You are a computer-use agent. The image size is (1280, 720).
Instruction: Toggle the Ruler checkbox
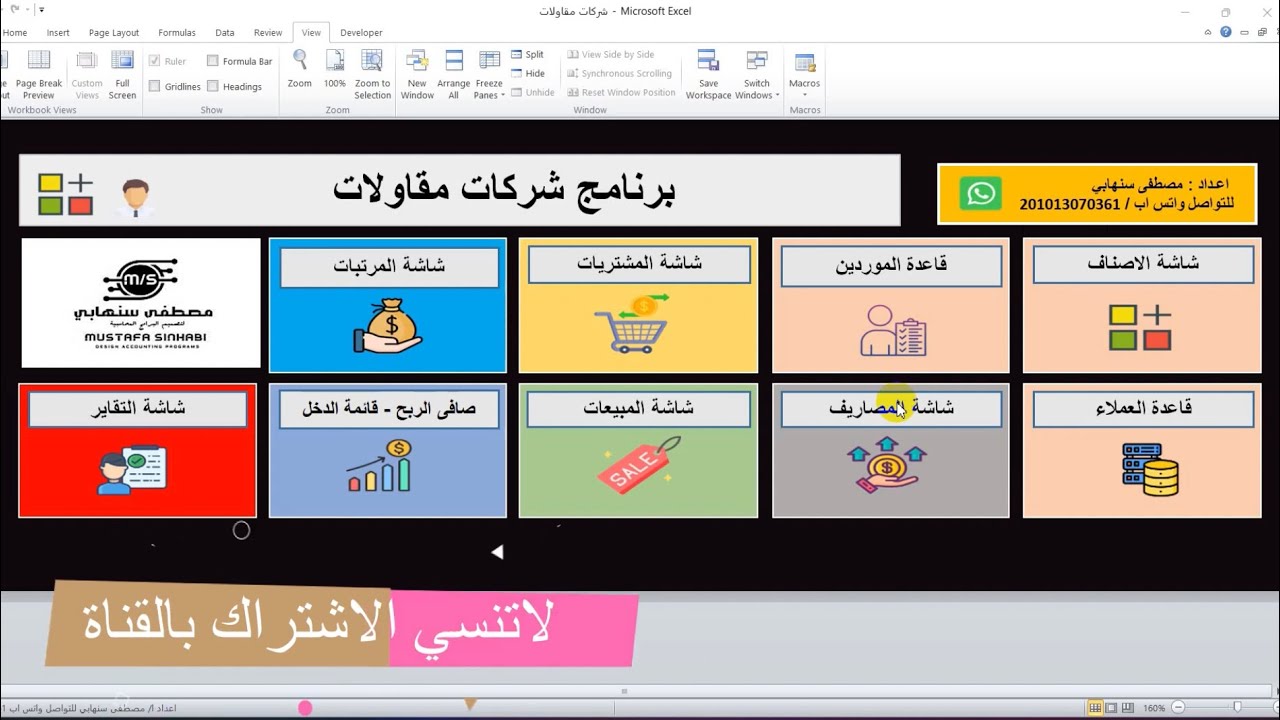(154, 61)
